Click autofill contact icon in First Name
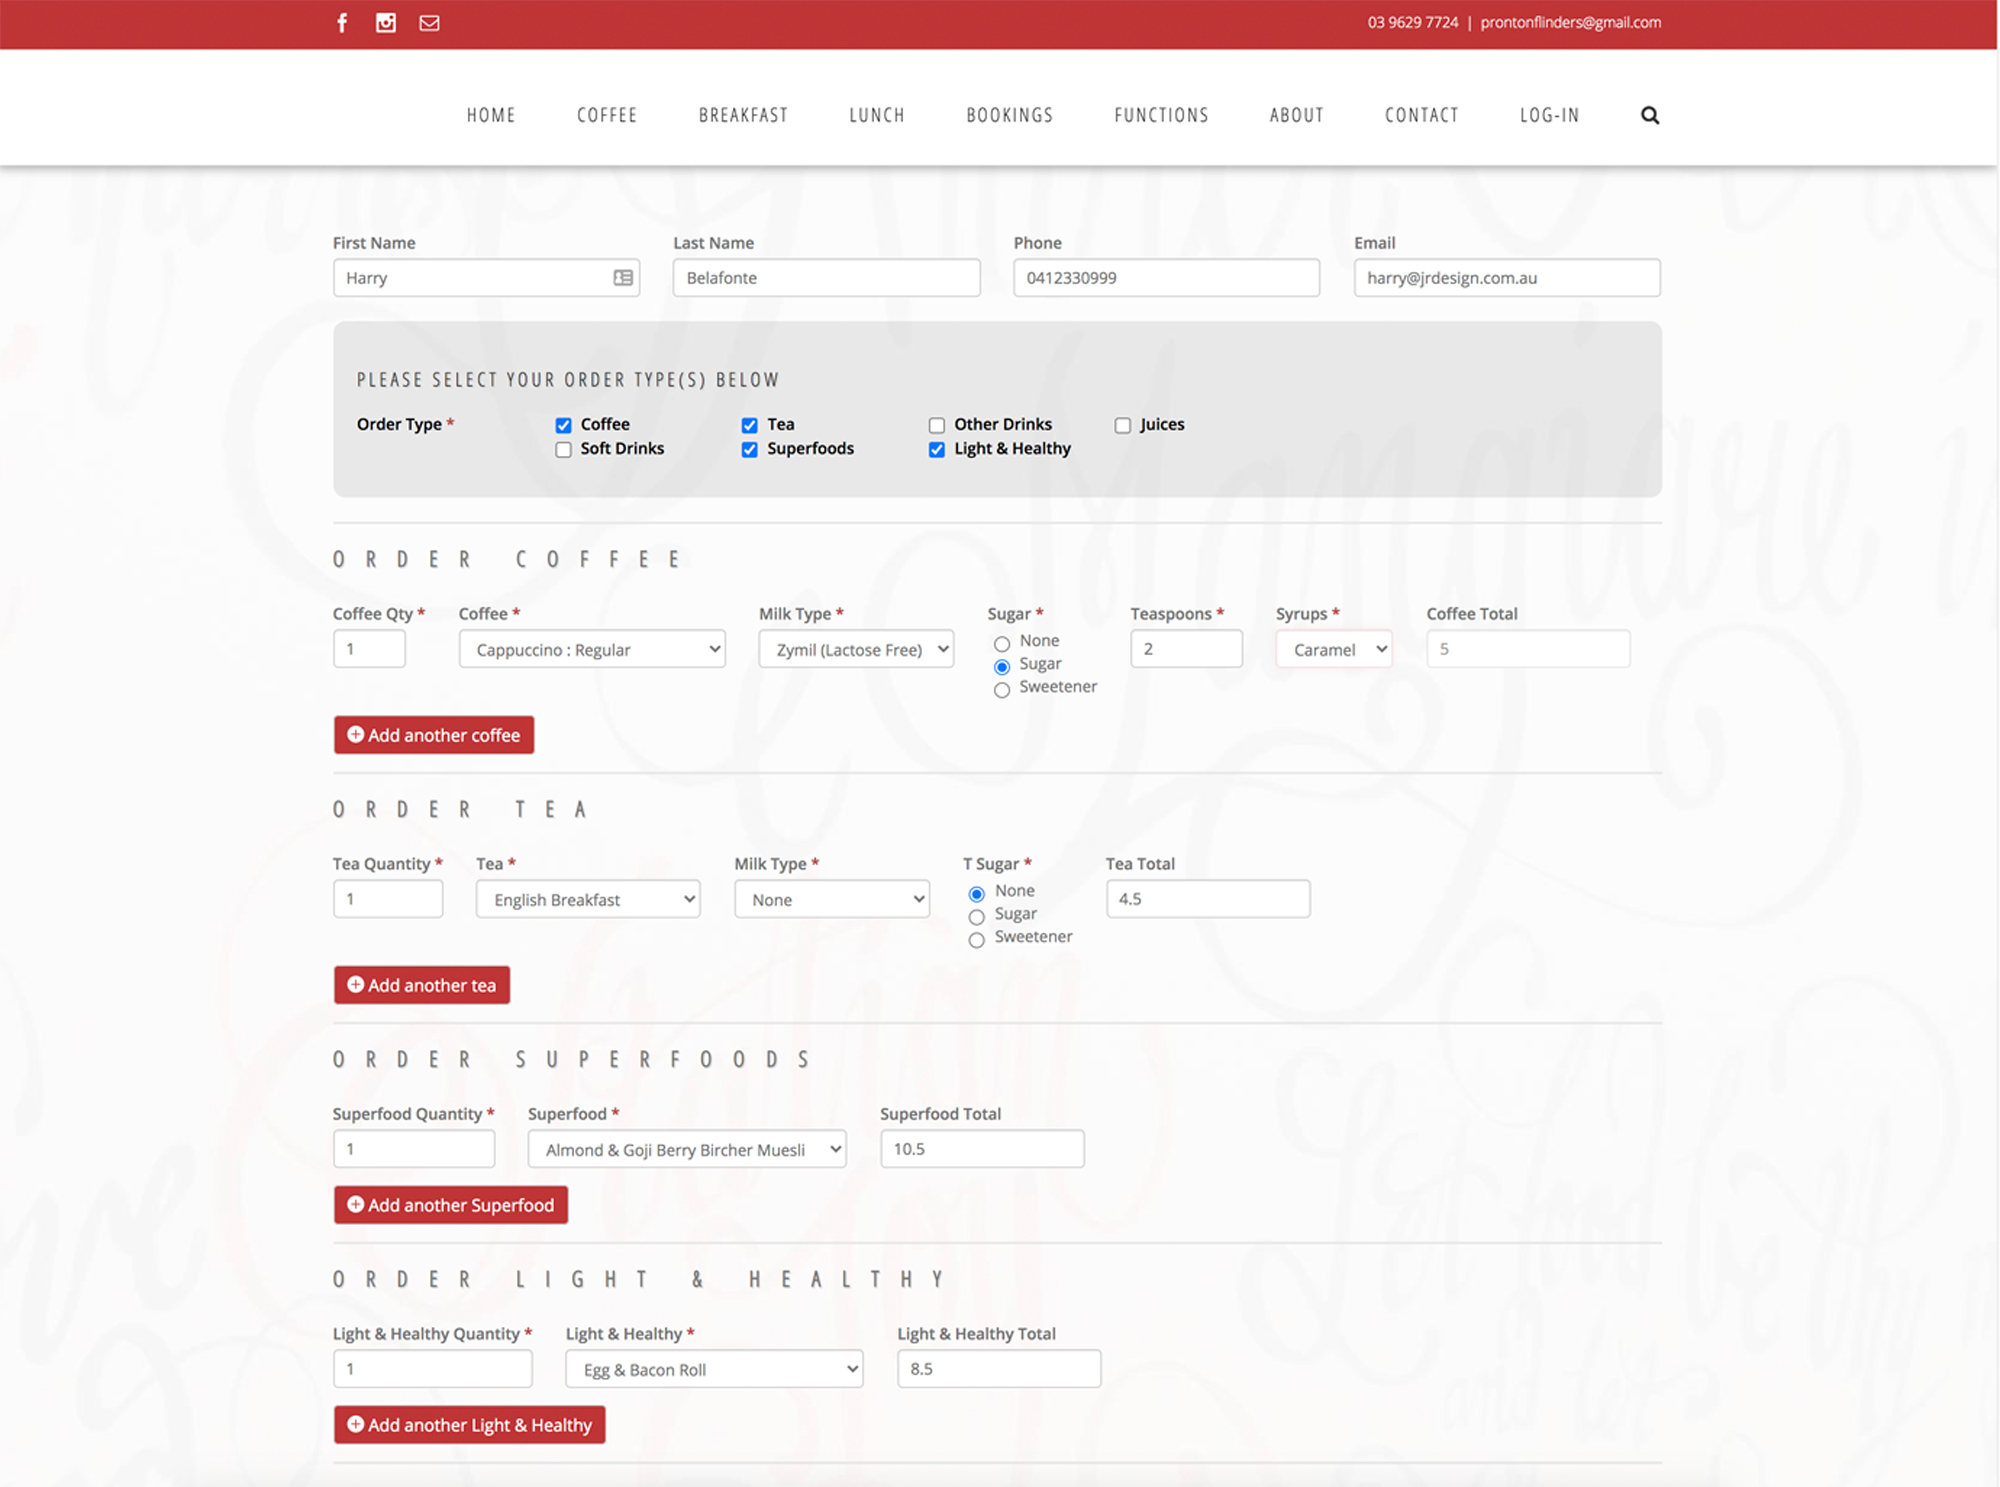Viewport: 2000px width, 1487px height. point(623,278)
